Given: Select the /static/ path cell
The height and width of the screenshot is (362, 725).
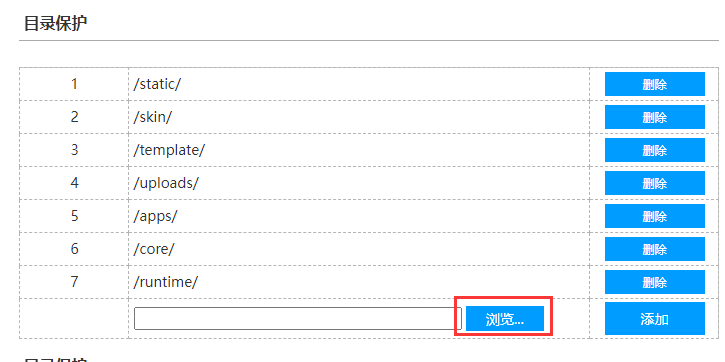Looking at the screenshot, I should pos(359,84).
